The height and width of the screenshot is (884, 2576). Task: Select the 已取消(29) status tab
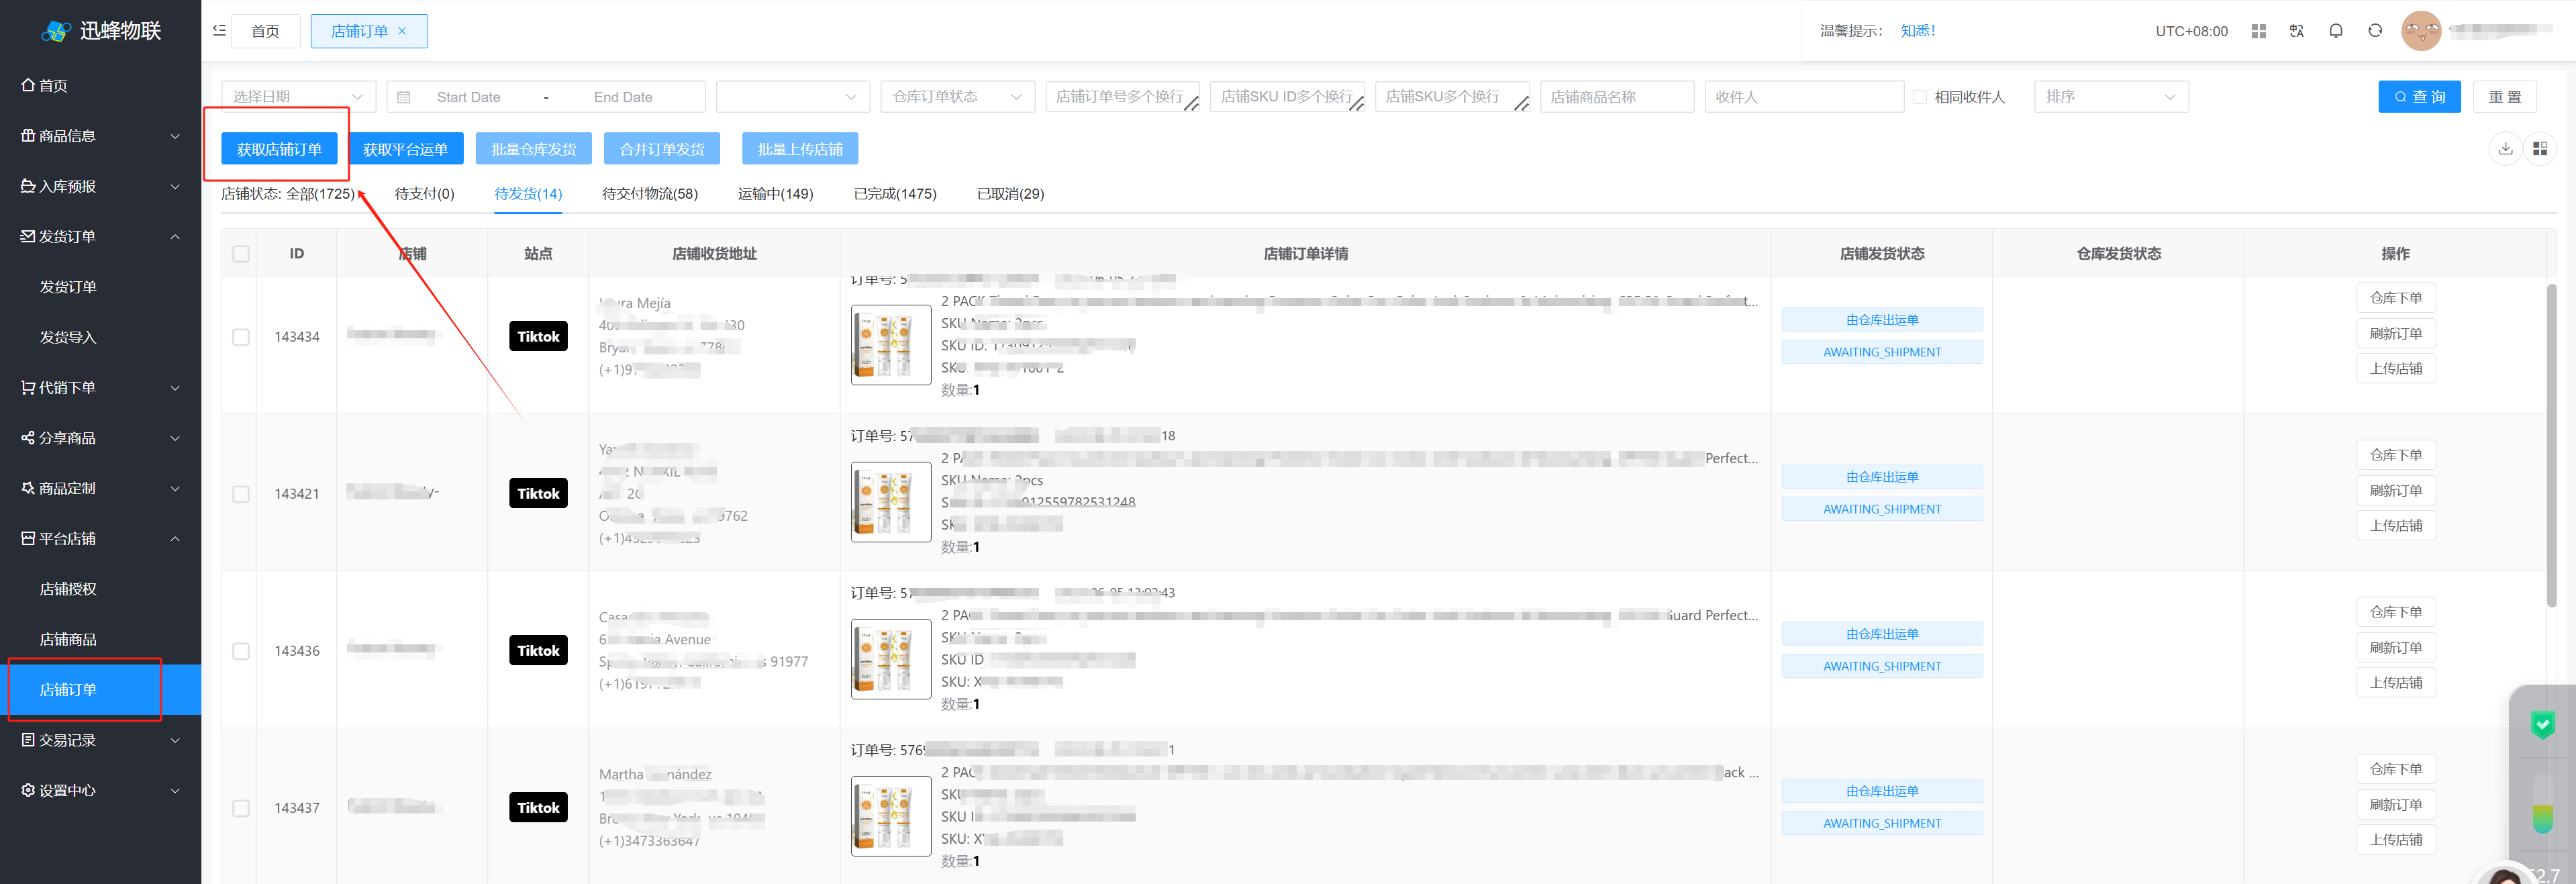pyautogui.click(x=1010, y=194)
